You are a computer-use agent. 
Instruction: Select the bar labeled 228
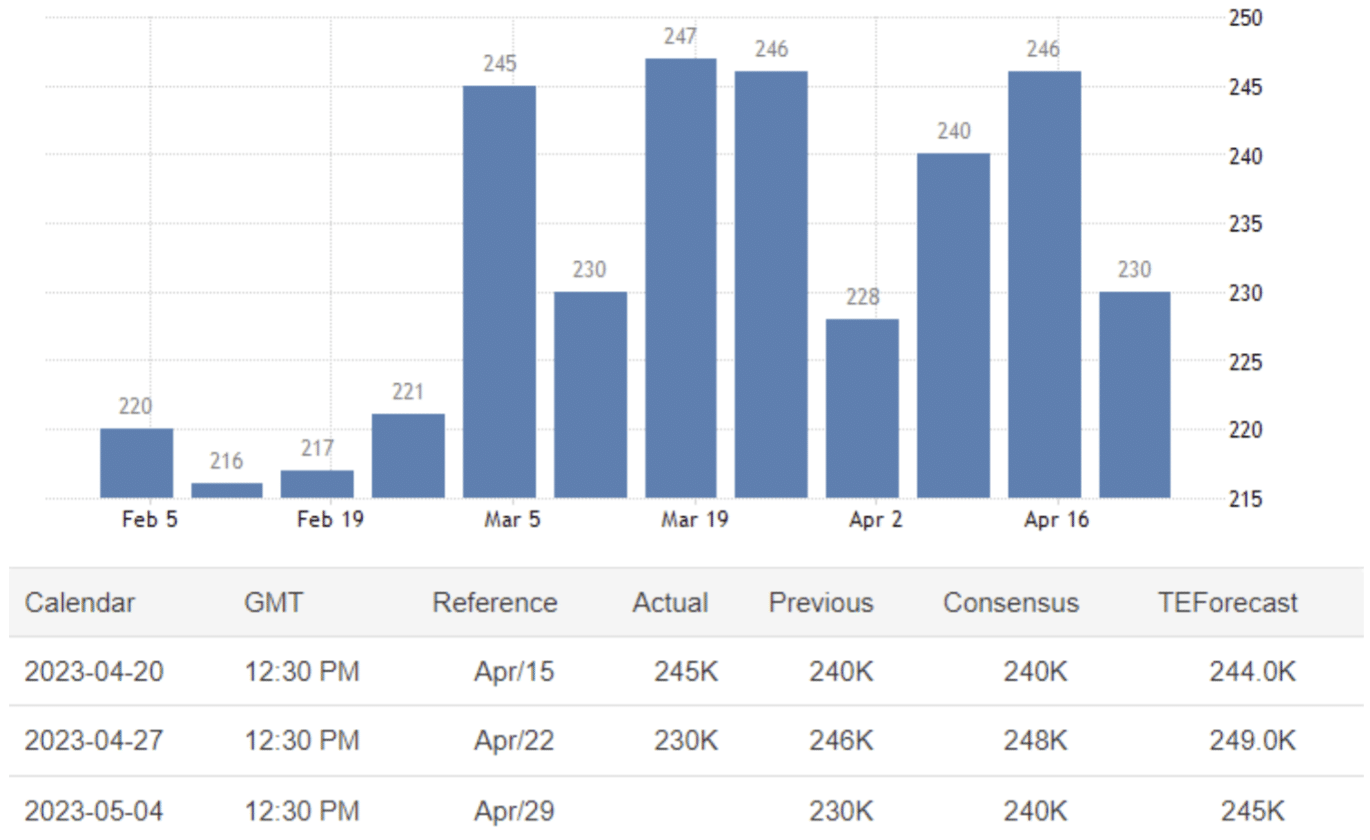862,408
